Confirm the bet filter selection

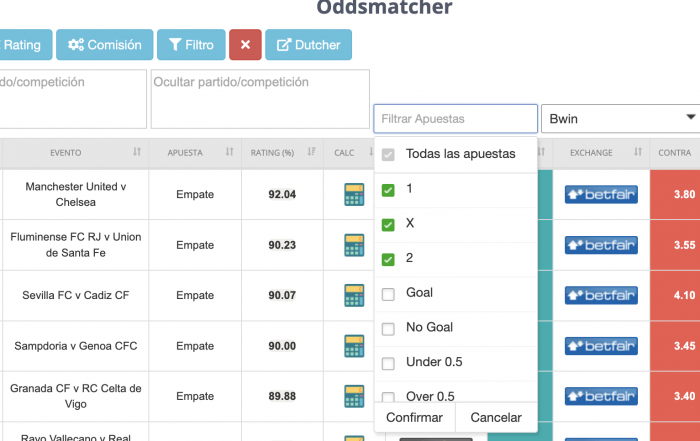pyautogui.click(x=414, y=417)
